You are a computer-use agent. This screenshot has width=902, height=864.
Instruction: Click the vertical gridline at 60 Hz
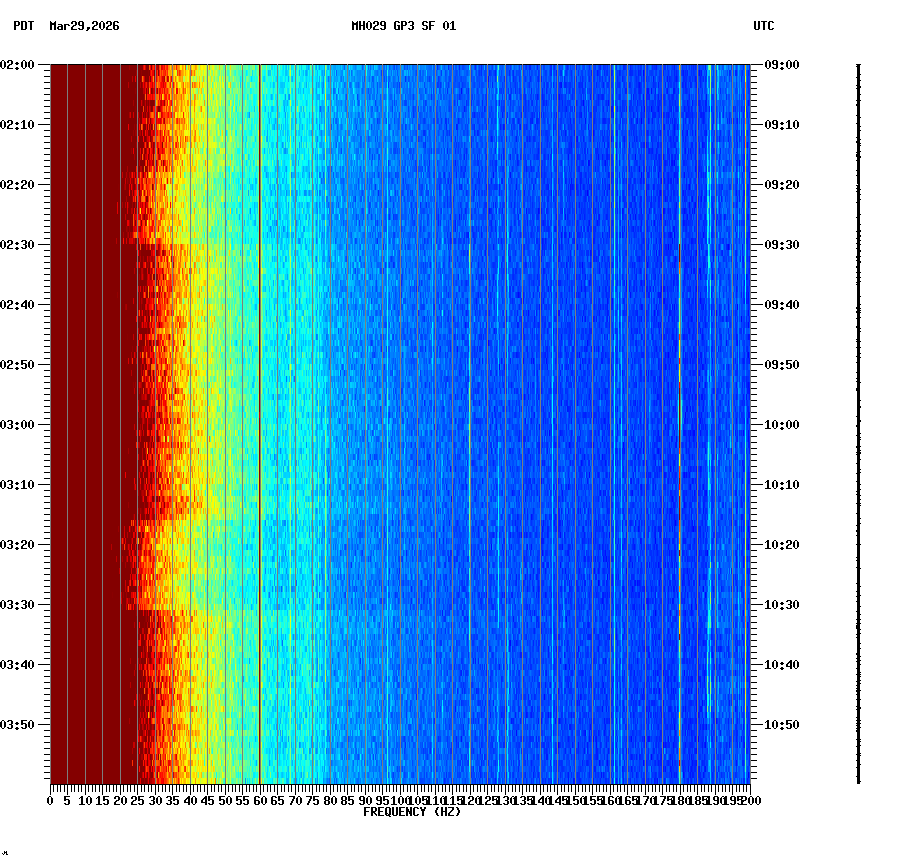tap(259, 400)
